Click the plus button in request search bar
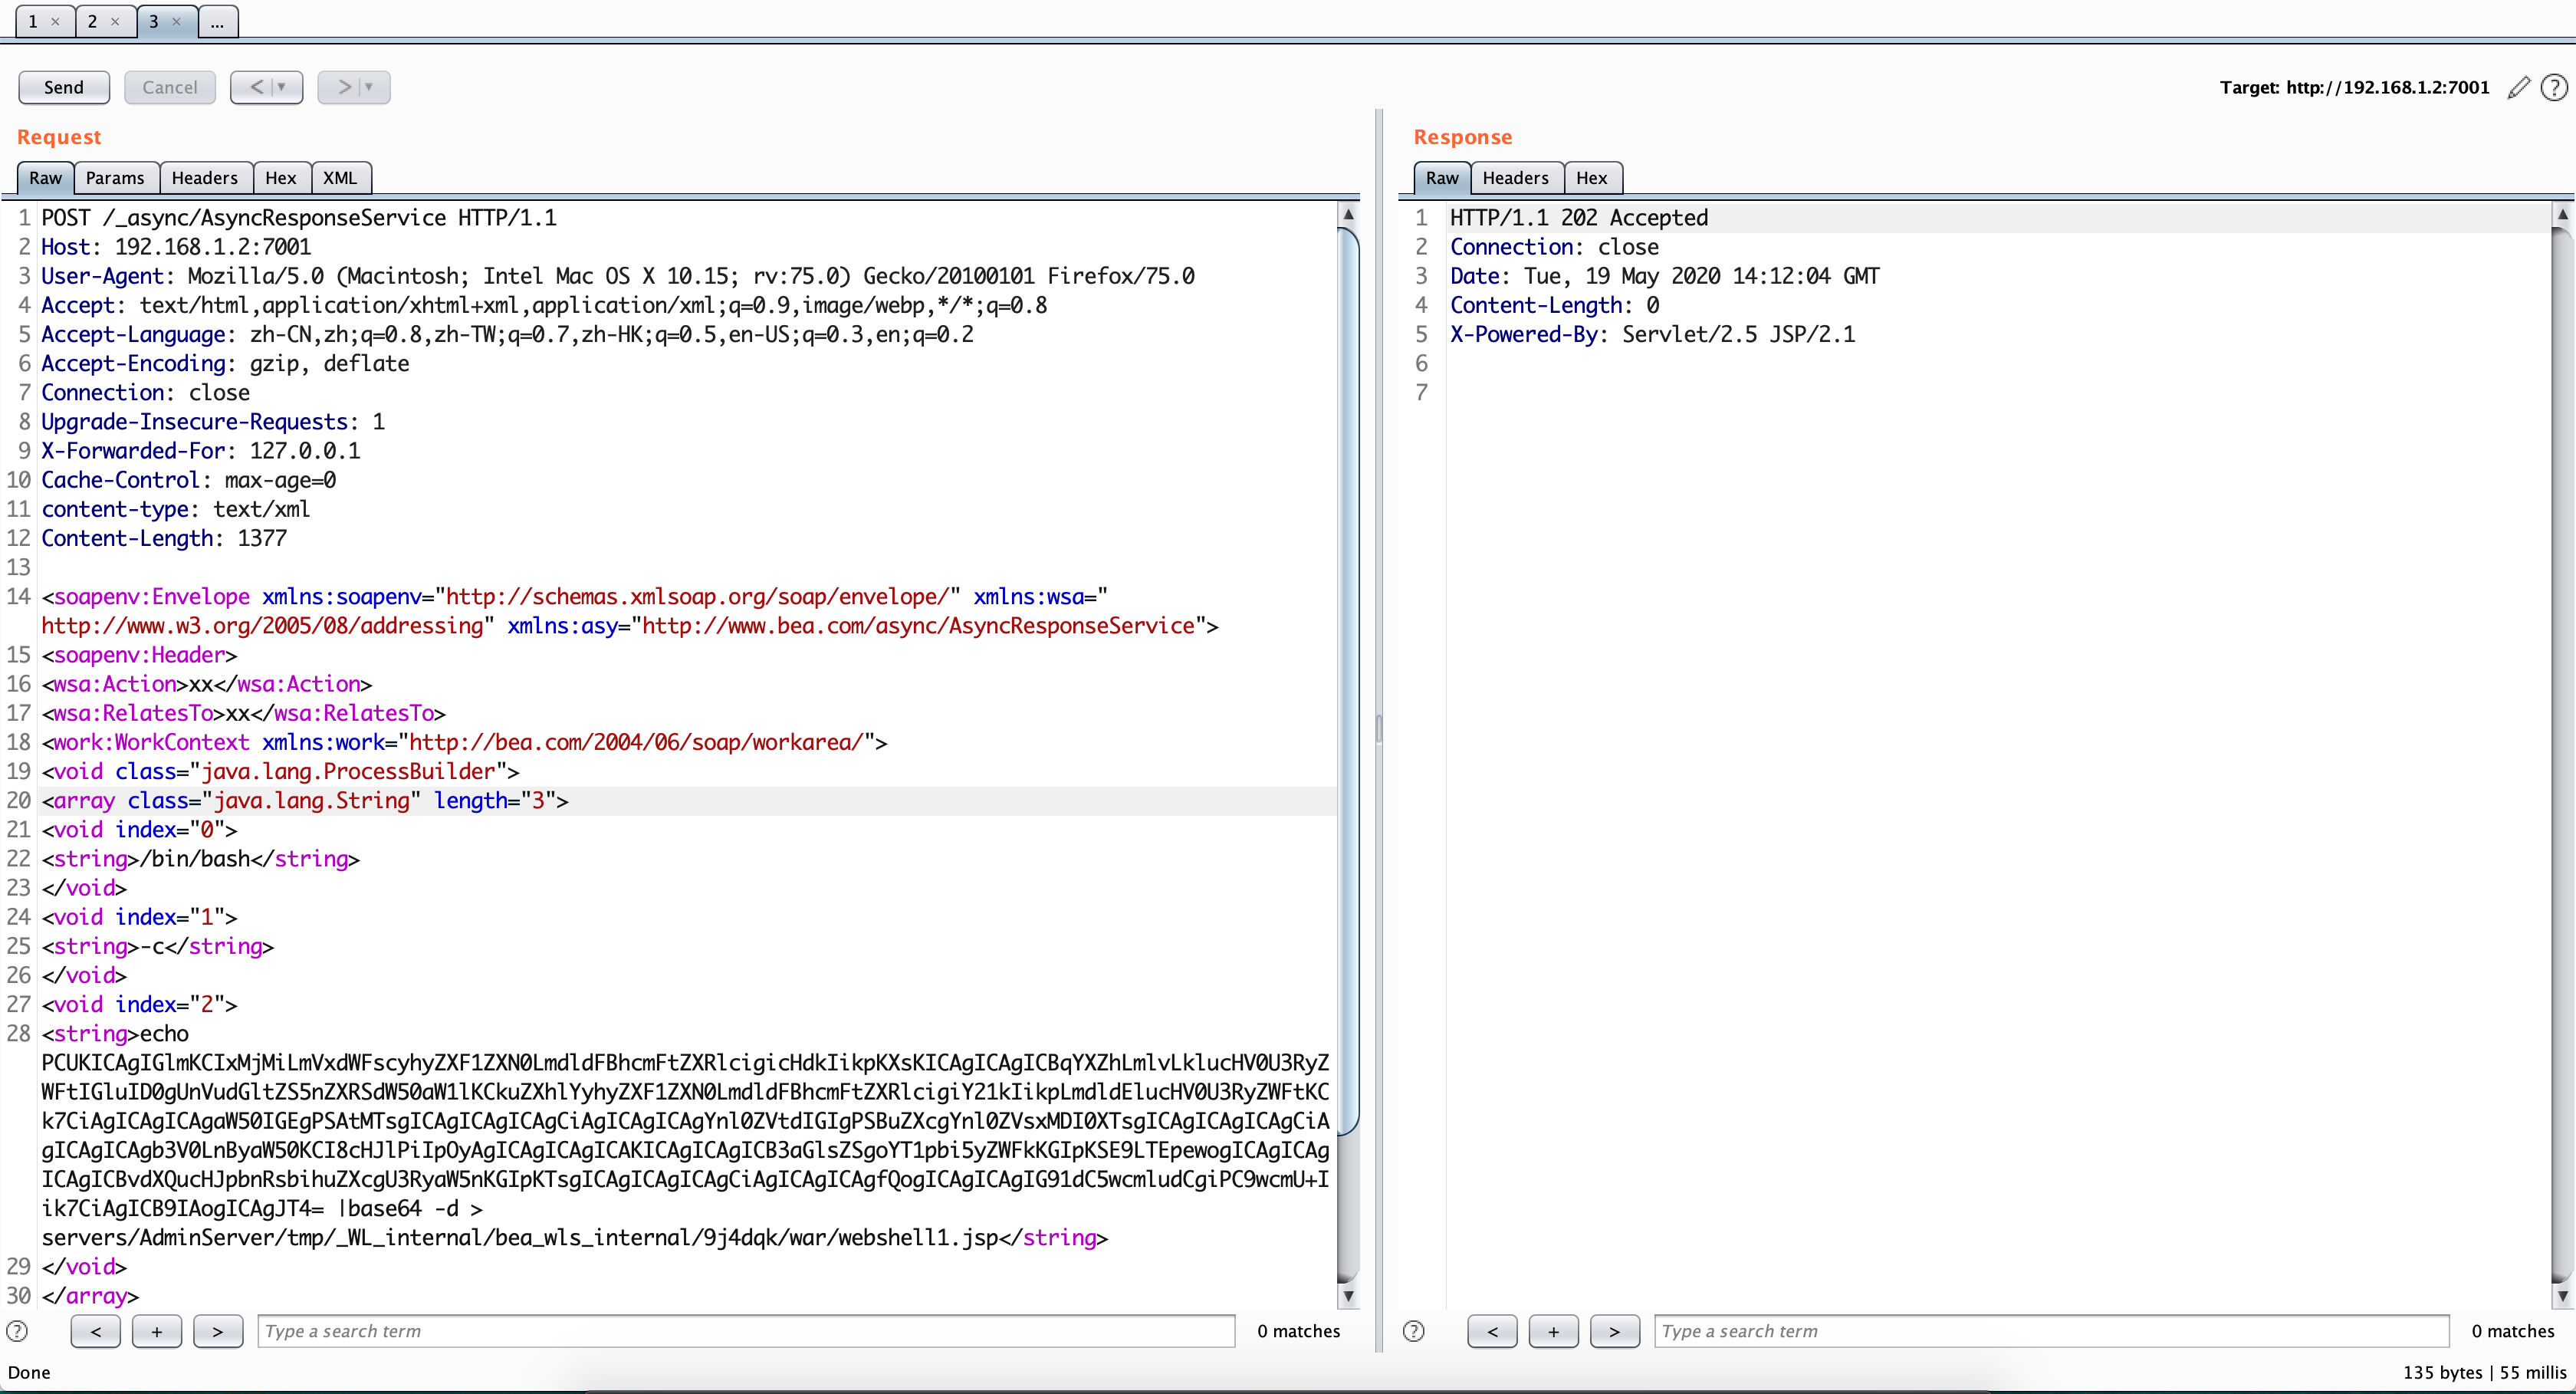Viewport: 2576px width, 1394px height. (157, 1331)
